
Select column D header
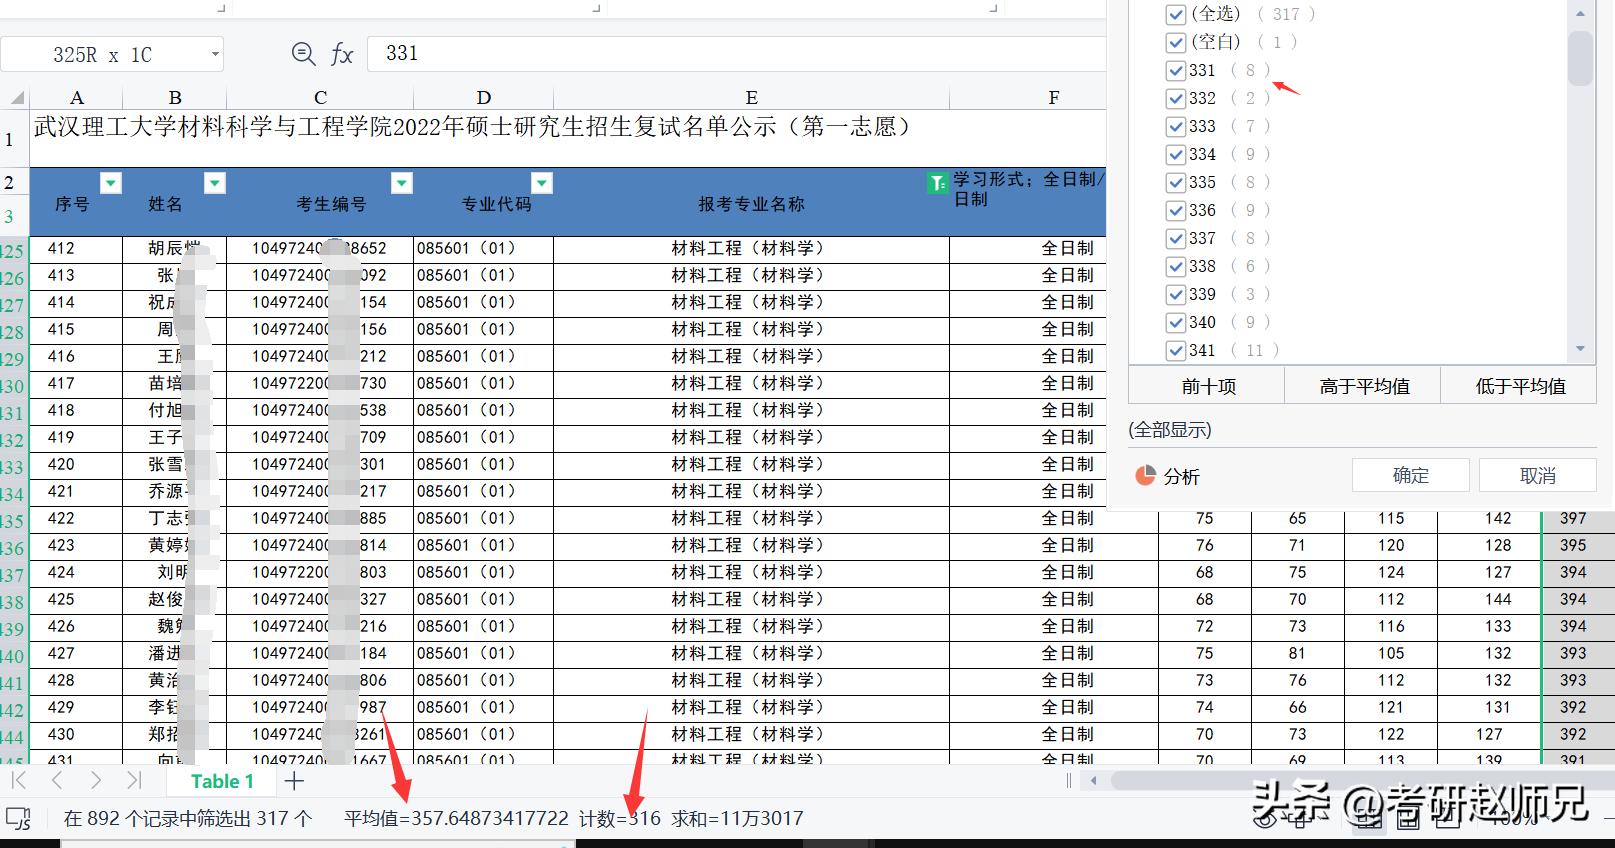click(x=483, y=98)
